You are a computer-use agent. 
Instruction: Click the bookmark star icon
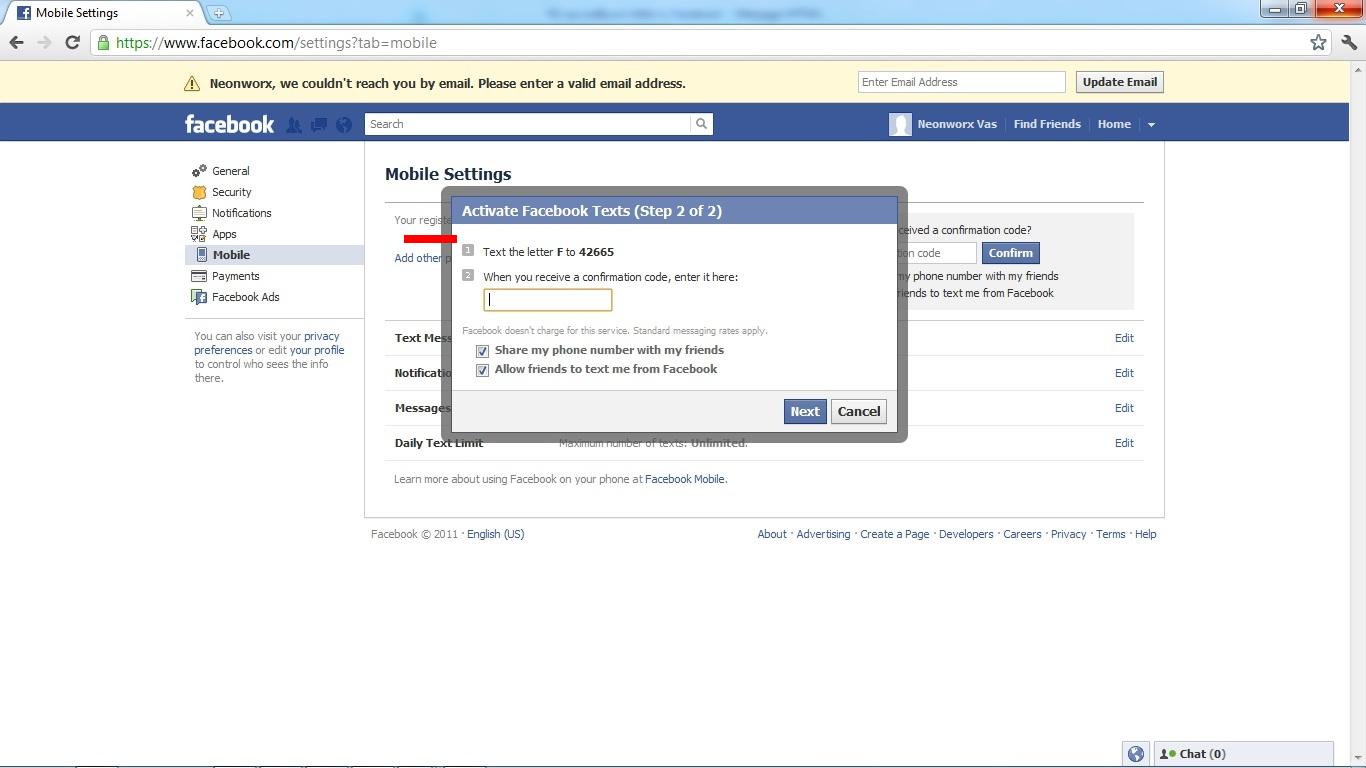click(x=1318, y=42)
